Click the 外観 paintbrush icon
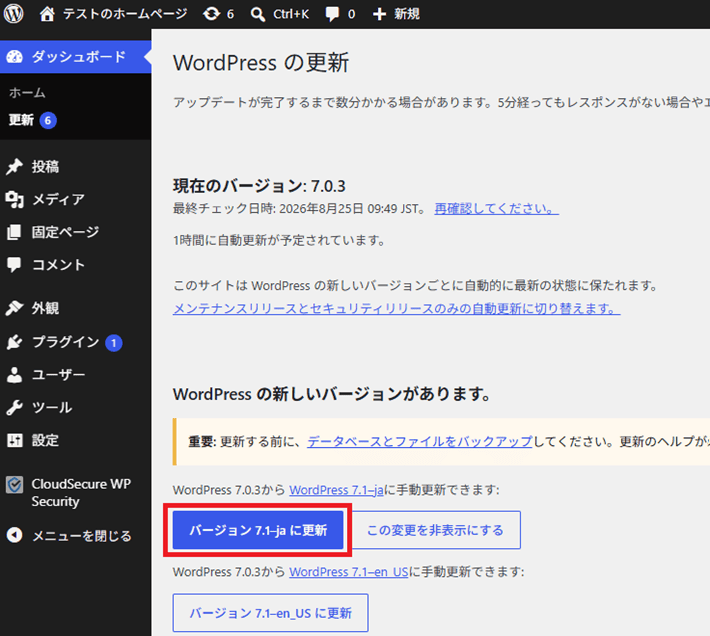The width and height of the screenshot is (710, 636). [x=14, y=308]
